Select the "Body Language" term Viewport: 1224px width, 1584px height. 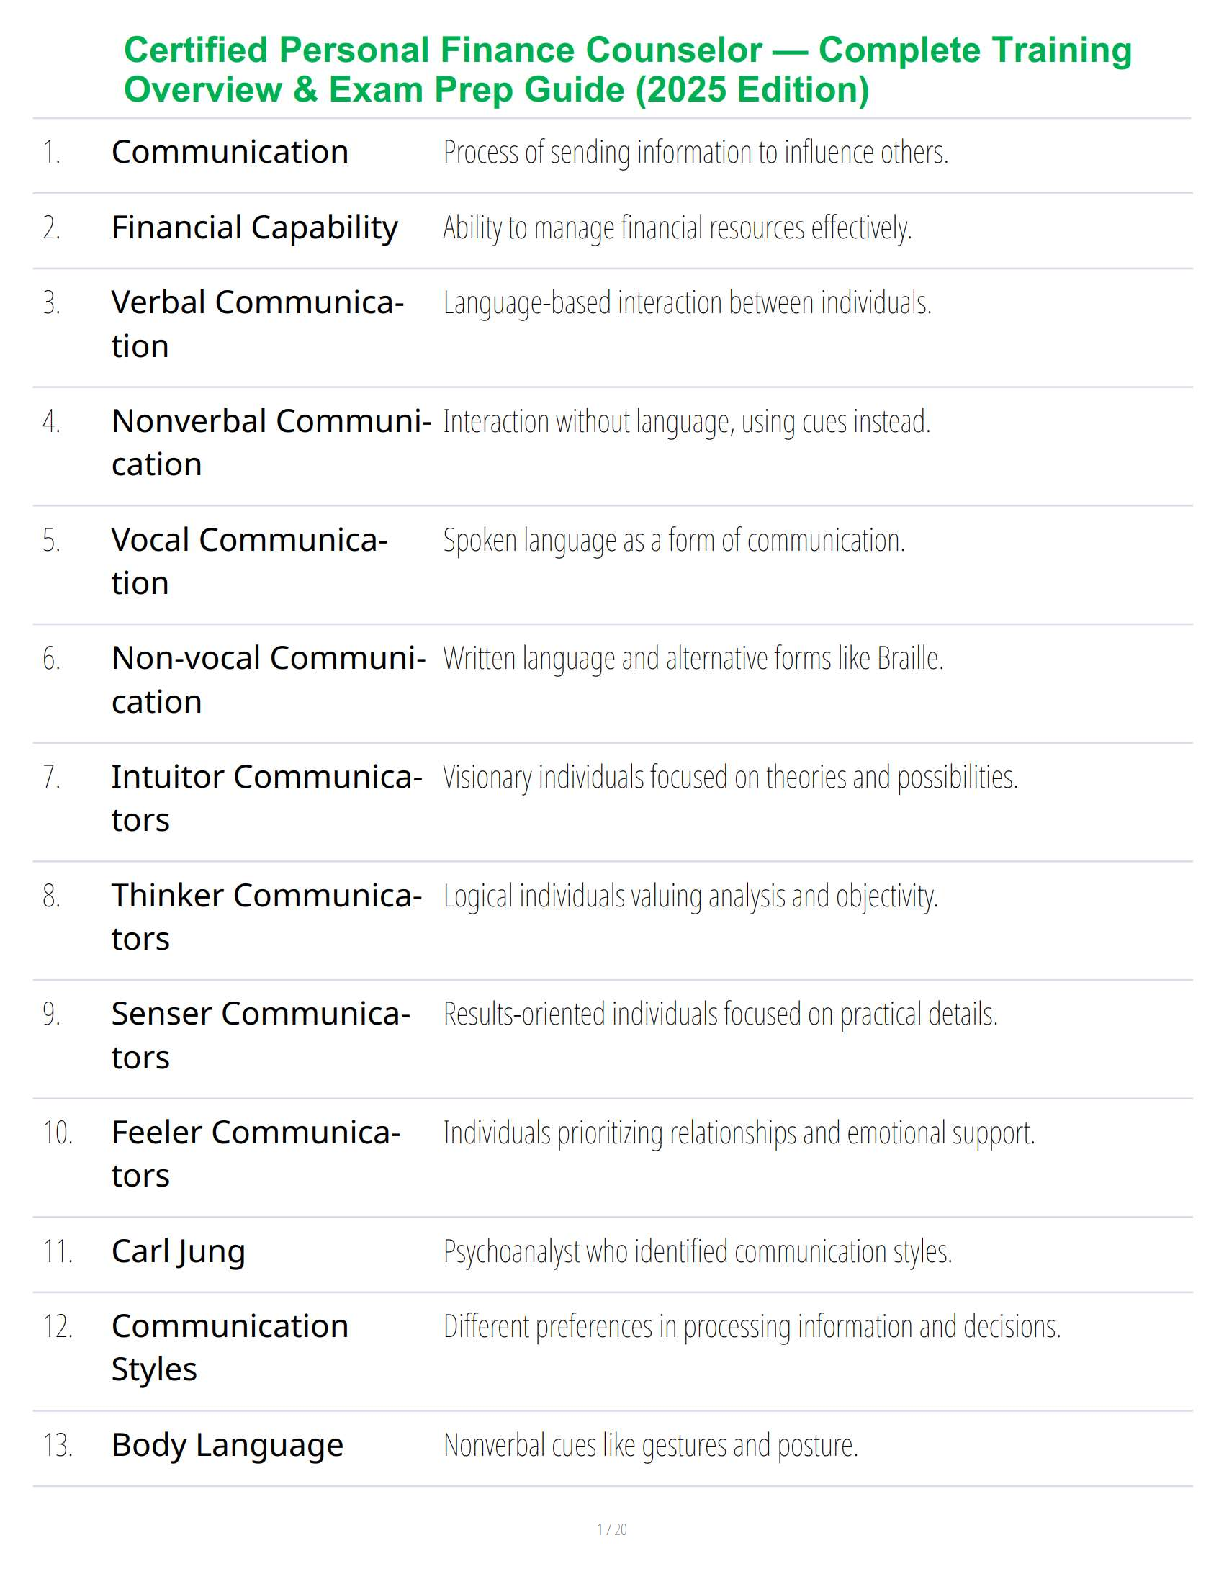227,1445
